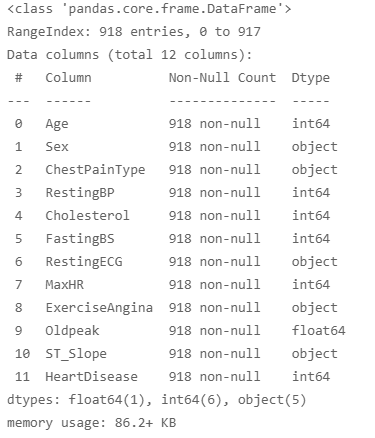Click the 'Oldpeak' column name
The height and width of the screenshot is (438, 375).
click(72, 331)
